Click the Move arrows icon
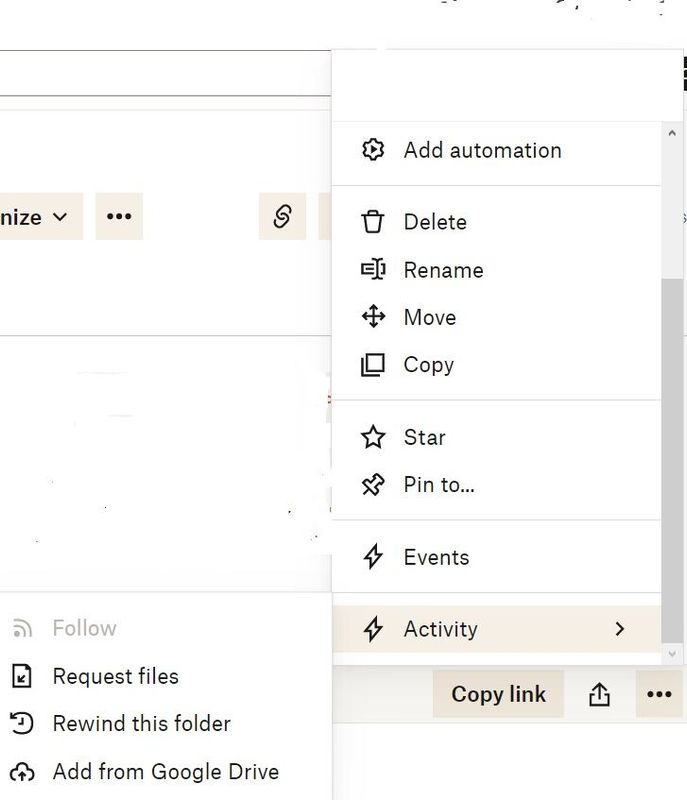The height and width of the screenshot is (800, 687). tap(373, 317)
